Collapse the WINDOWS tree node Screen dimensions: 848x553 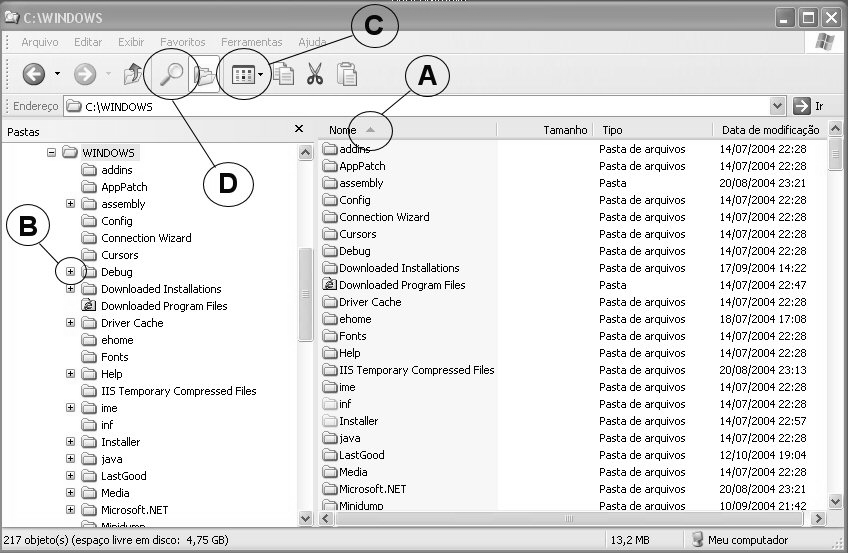(51, 152)
